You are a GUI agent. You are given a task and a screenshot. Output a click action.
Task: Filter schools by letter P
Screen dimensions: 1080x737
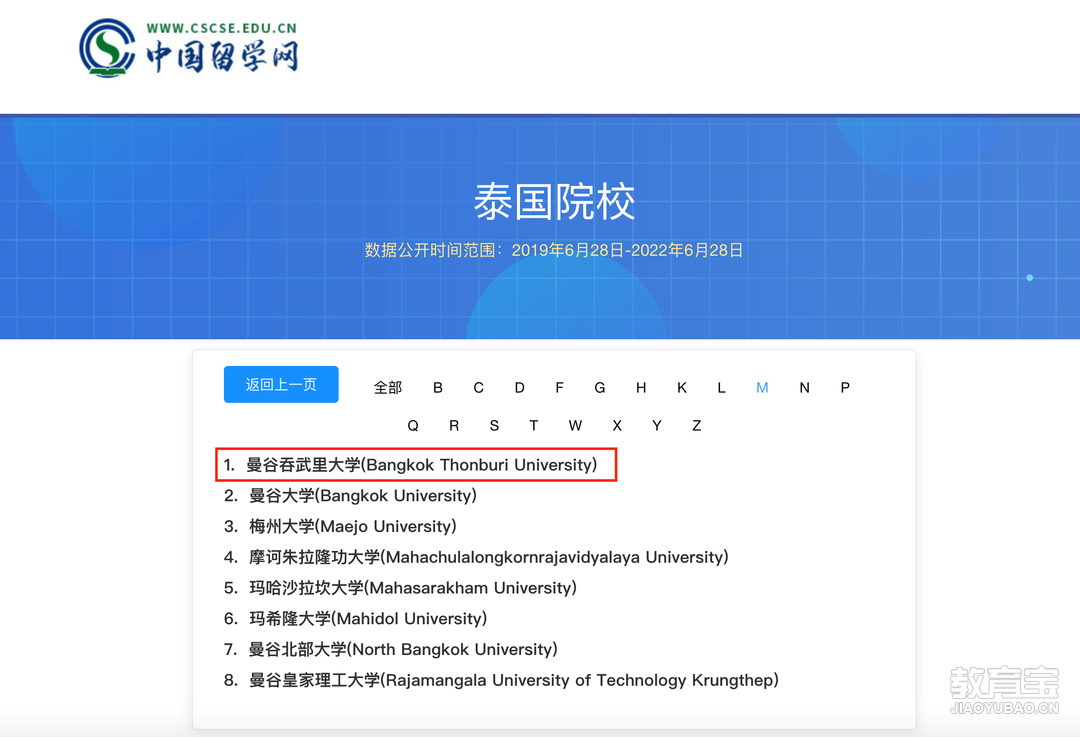click(x=845, y=388)
